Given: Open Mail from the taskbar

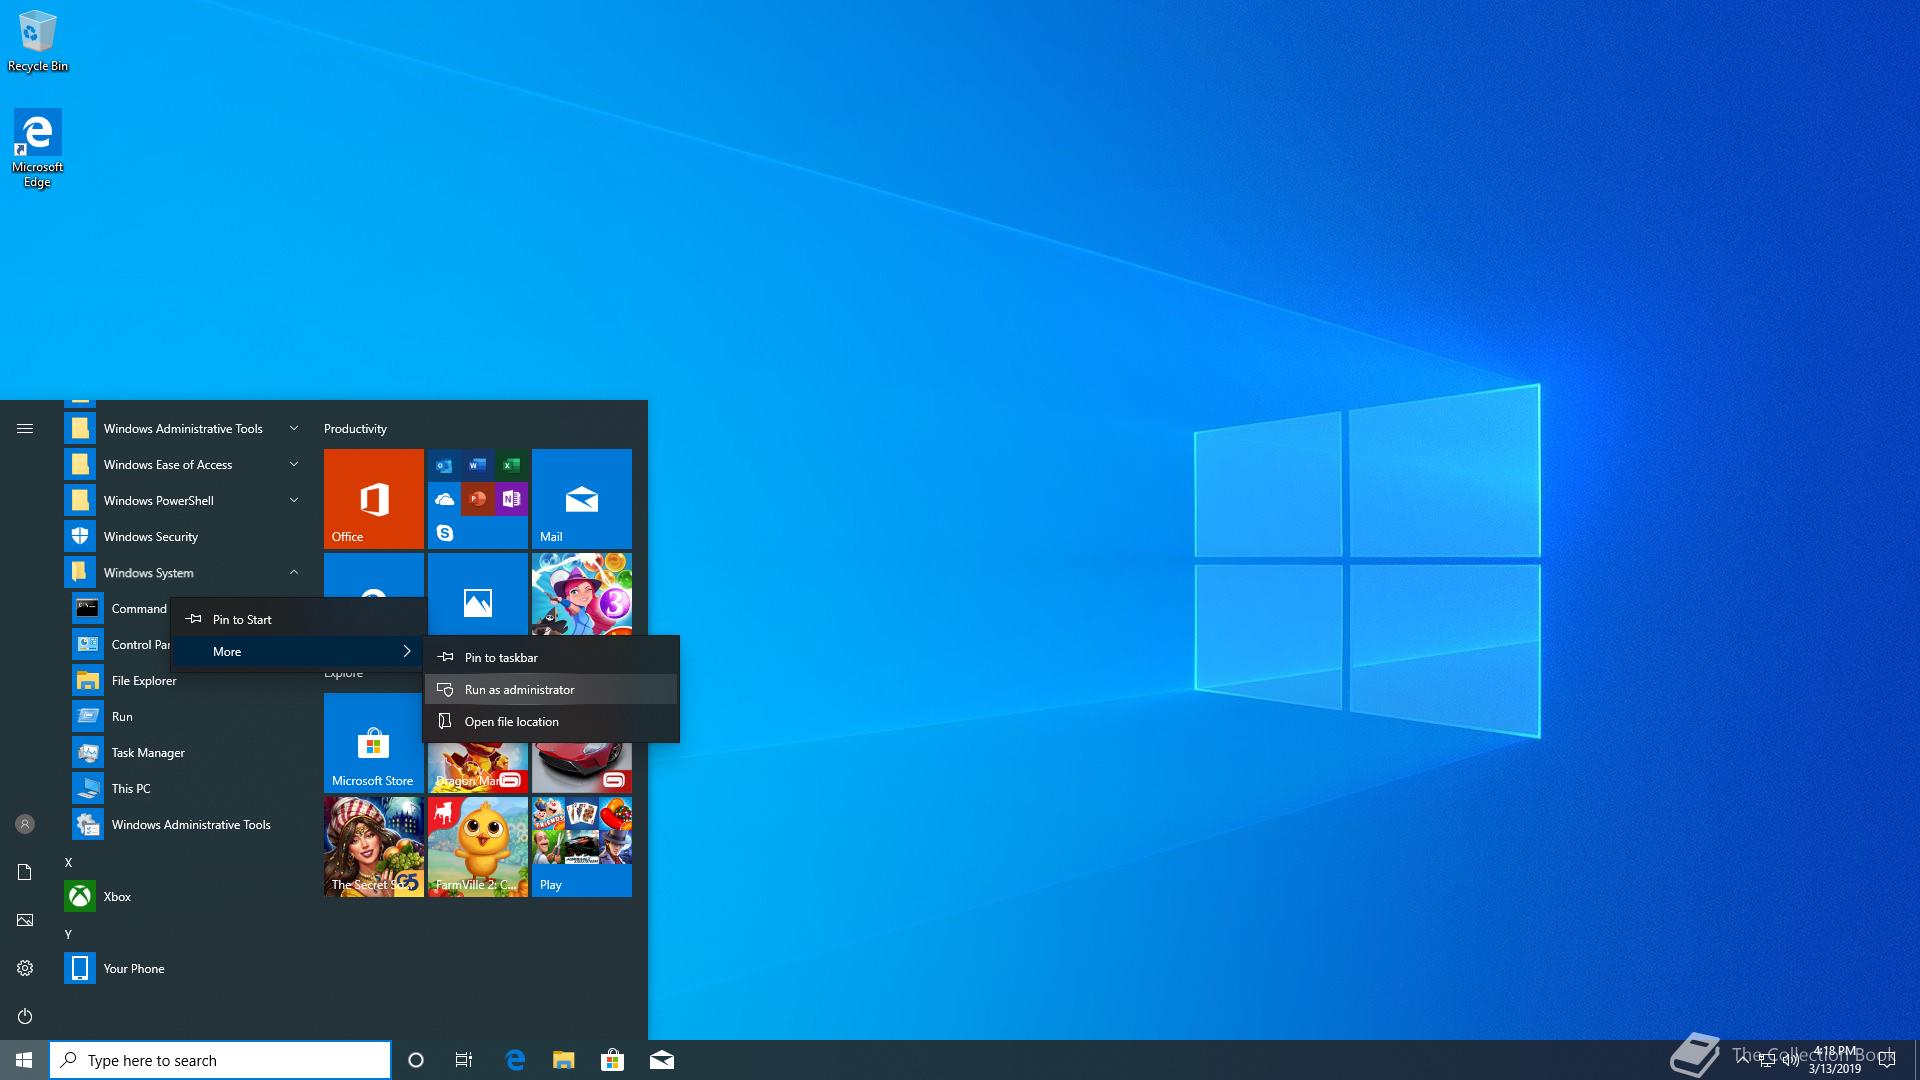Looking at the screenshot, I should [x=661, y=1060].
